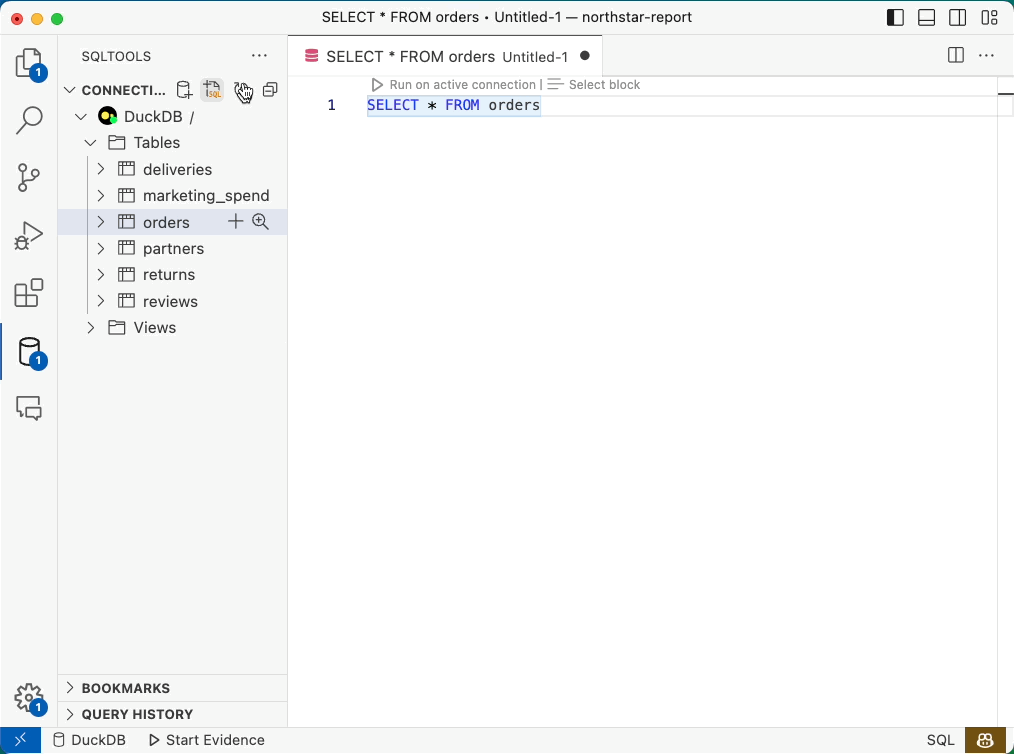Click the SQL language mode indicator
Screen dimensions: 1014x754
tap(940, 740)
